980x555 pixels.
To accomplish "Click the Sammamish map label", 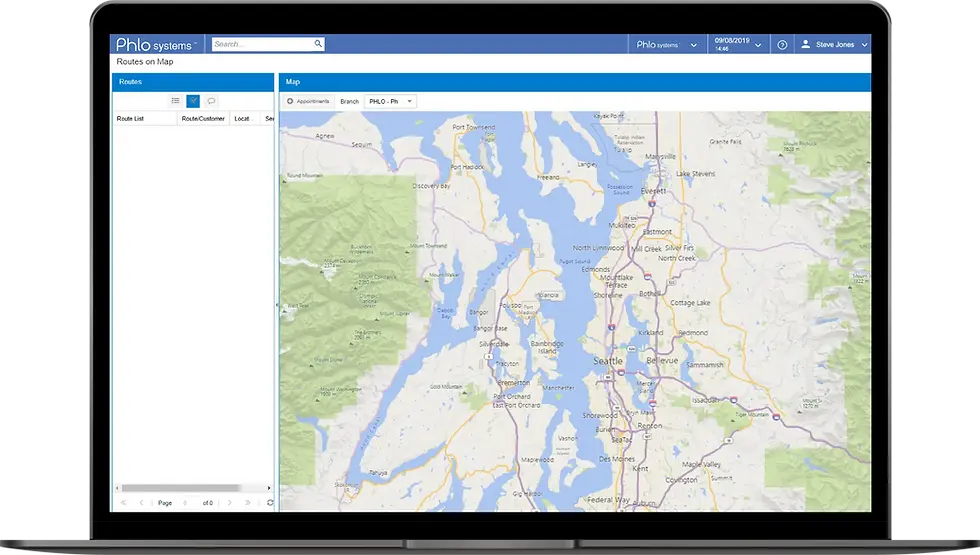I will [x=705, y=364].
